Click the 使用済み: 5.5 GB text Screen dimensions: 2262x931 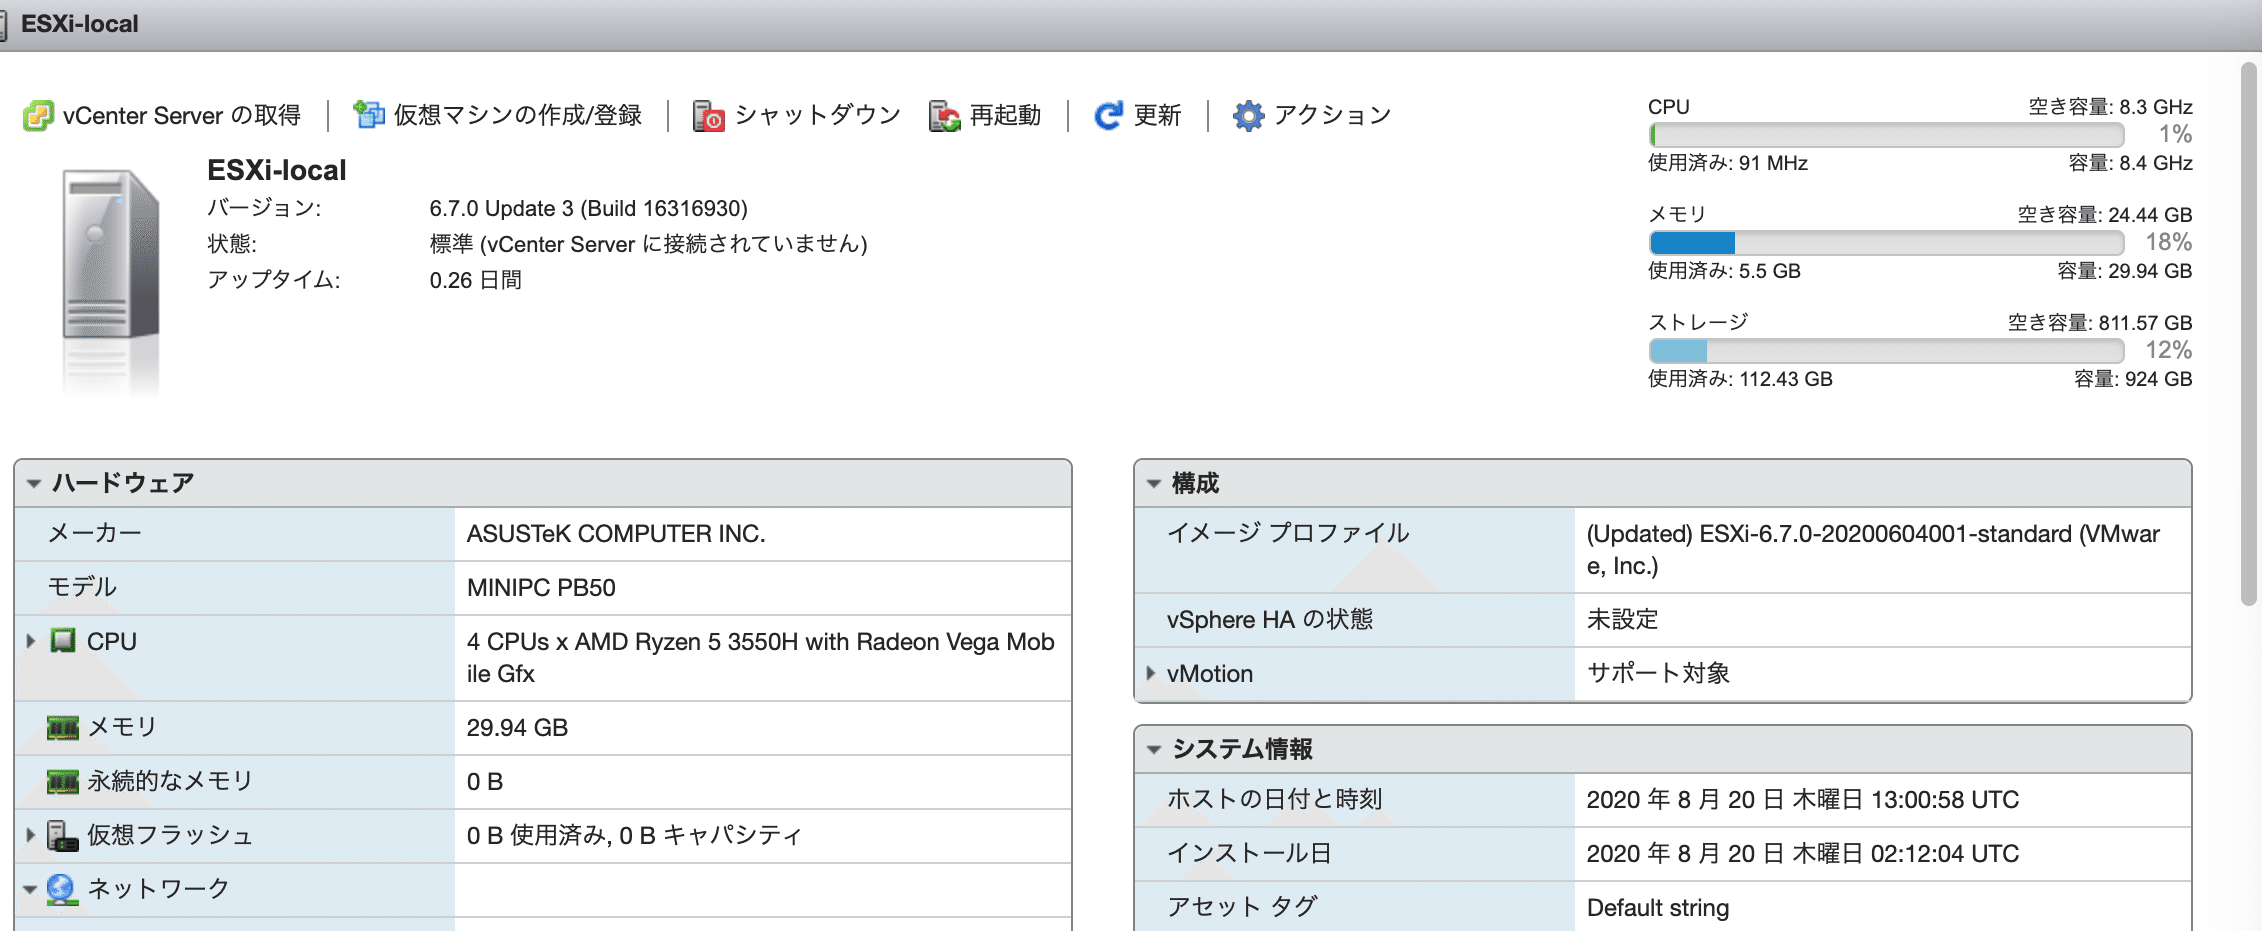1724,271
